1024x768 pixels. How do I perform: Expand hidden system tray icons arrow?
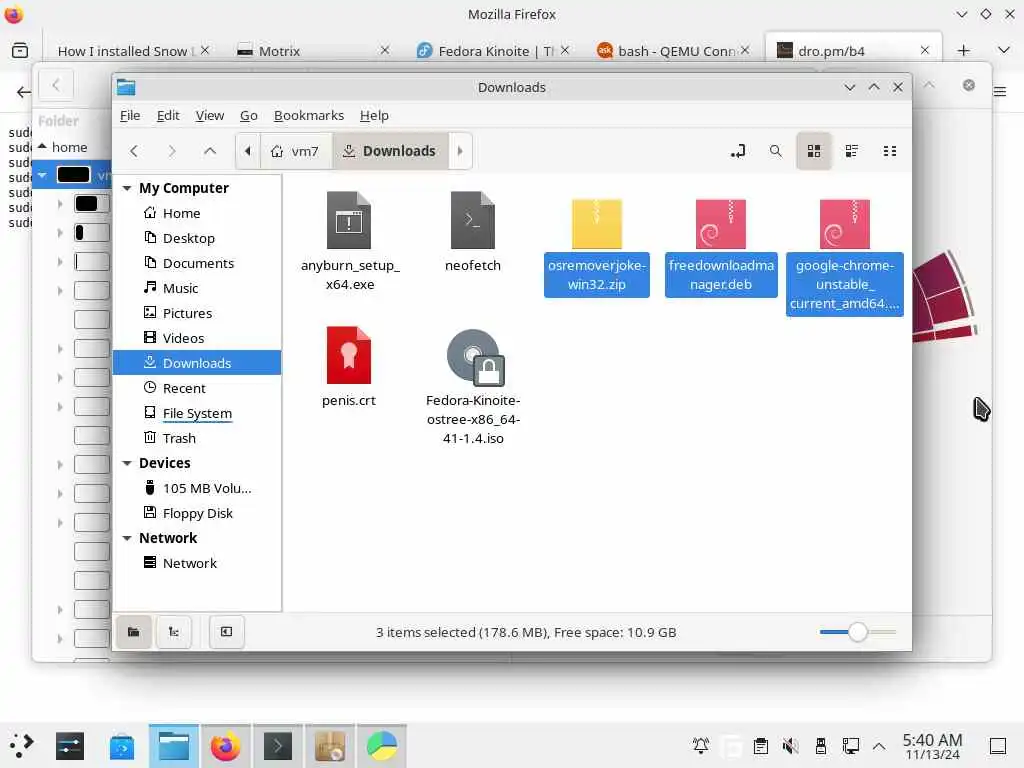tap(879, 745)
